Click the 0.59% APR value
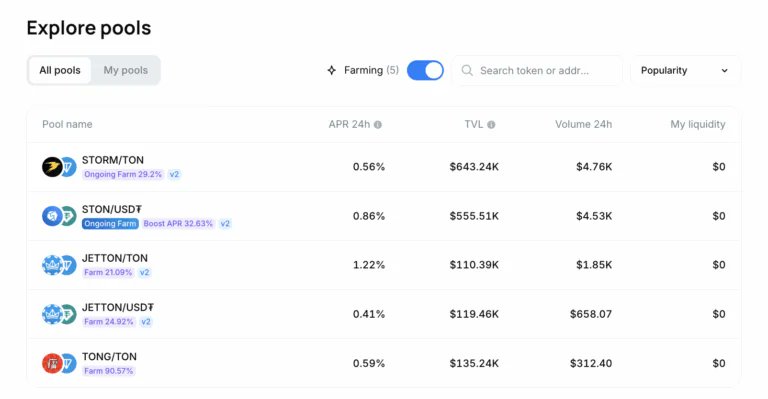The image size is (768, 399). coord(369,363)
